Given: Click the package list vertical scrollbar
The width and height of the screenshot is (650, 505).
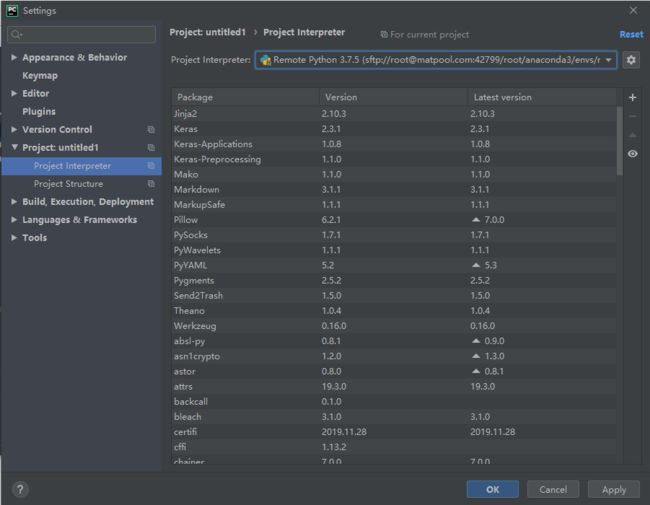Looking at the screenshot, I should (619, 141).
